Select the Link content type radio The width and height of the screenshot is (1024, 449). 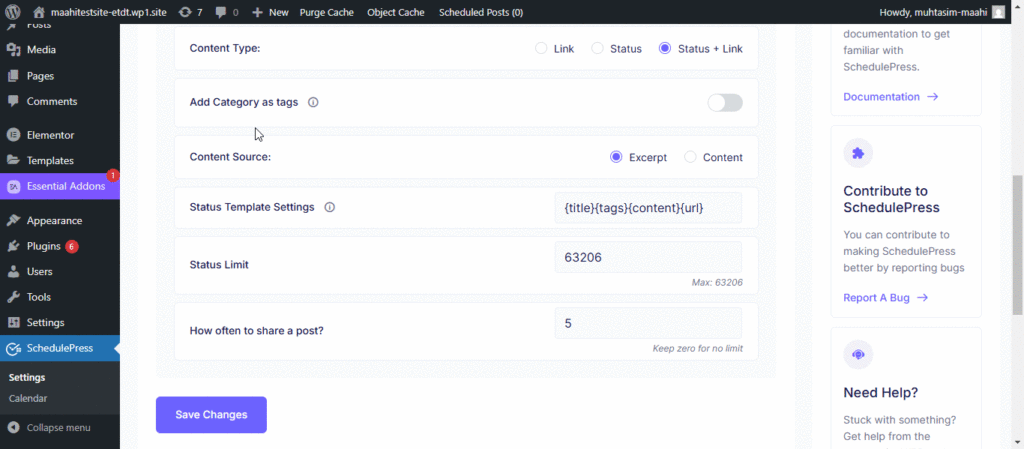[x=541, y=48]
